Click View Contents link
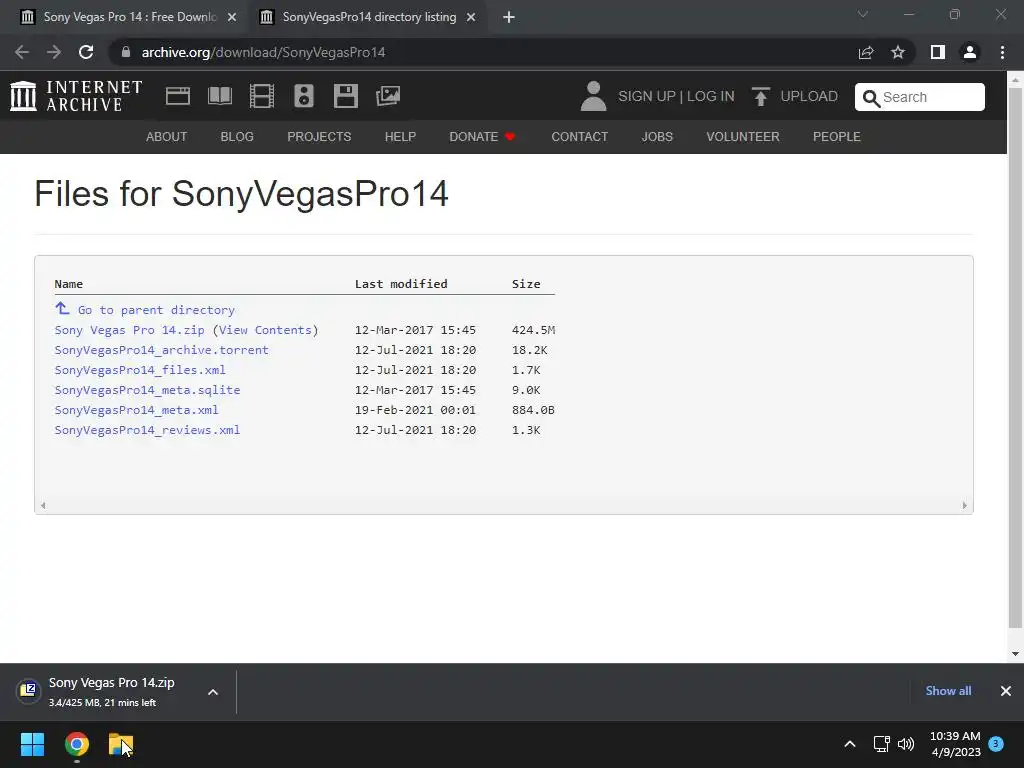 click(266, 330)
